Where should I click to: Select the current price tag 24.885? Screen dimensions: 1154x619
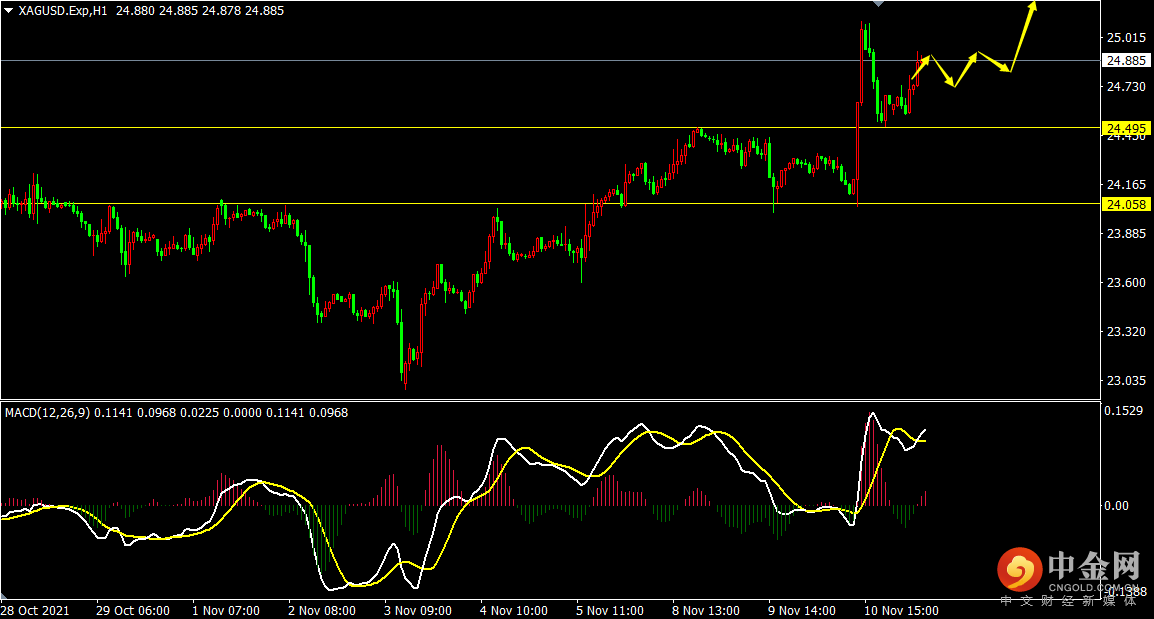[1126, 60]
